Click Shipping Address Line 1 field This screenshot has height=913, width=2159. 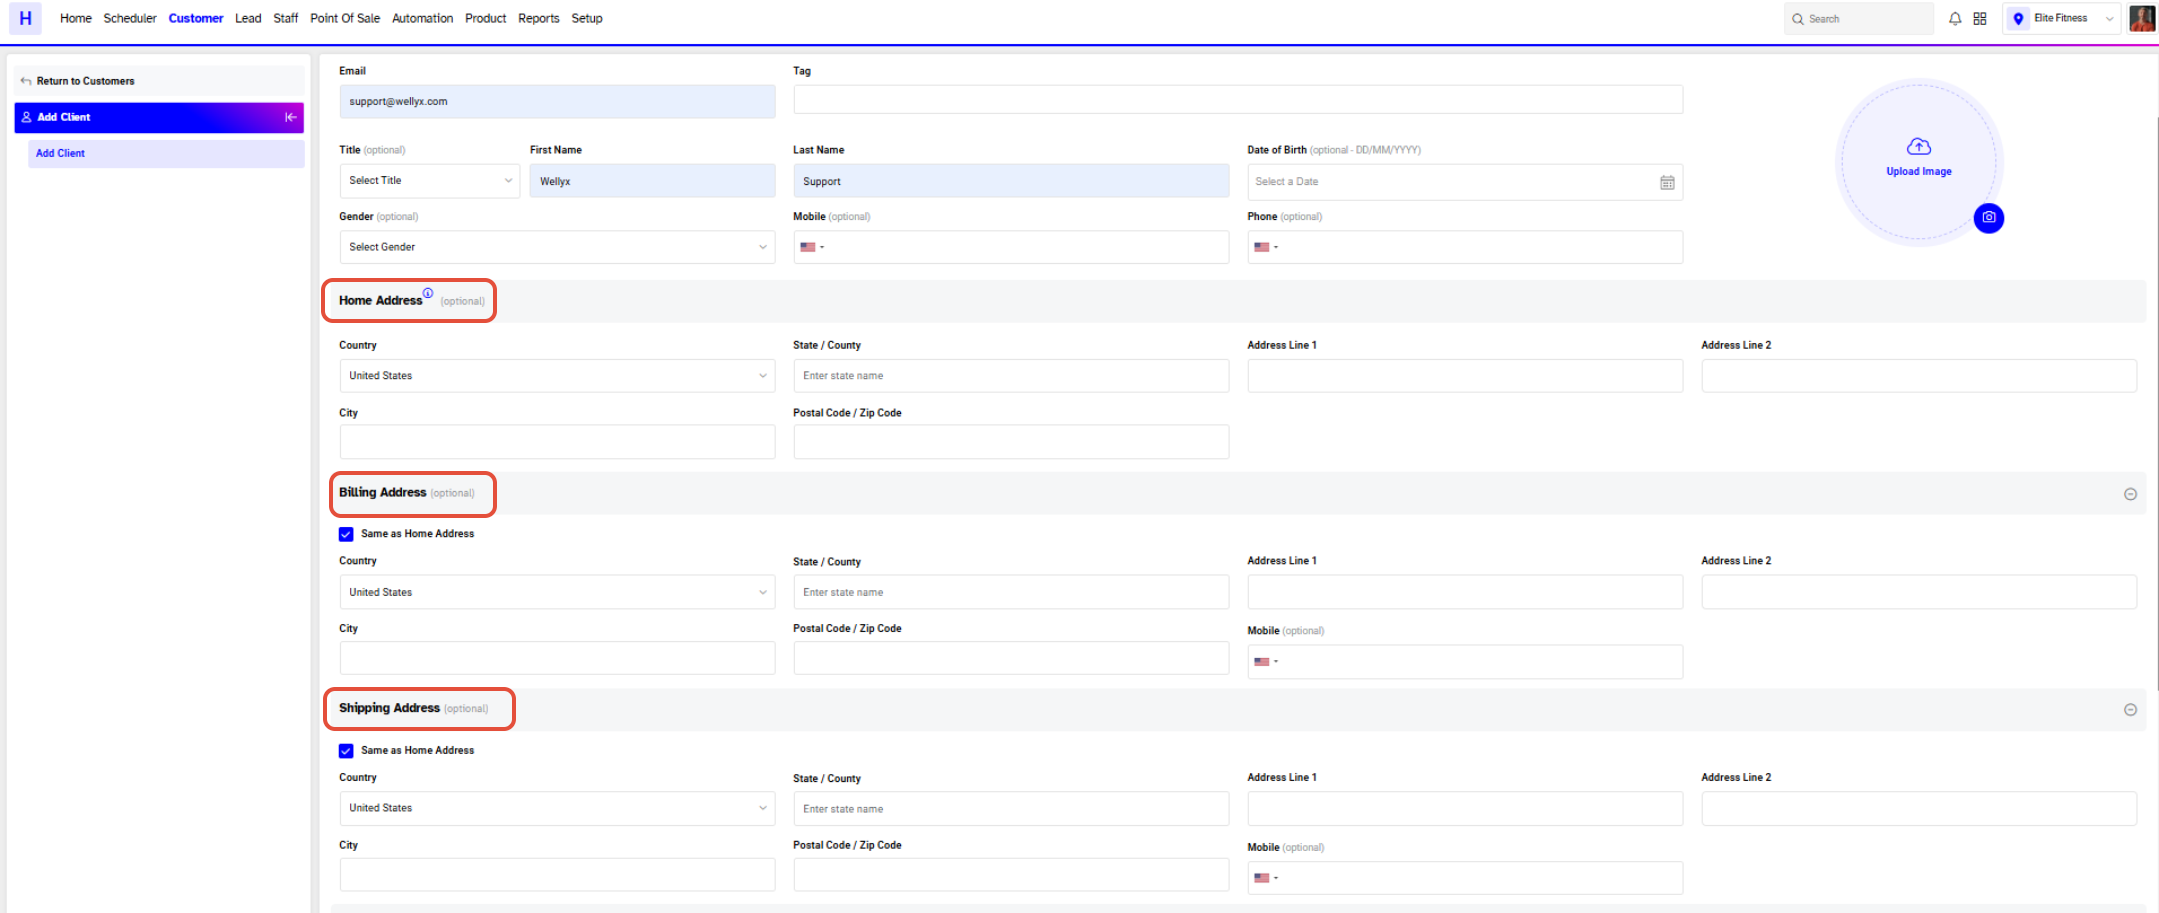click(x=1465, y=808)
